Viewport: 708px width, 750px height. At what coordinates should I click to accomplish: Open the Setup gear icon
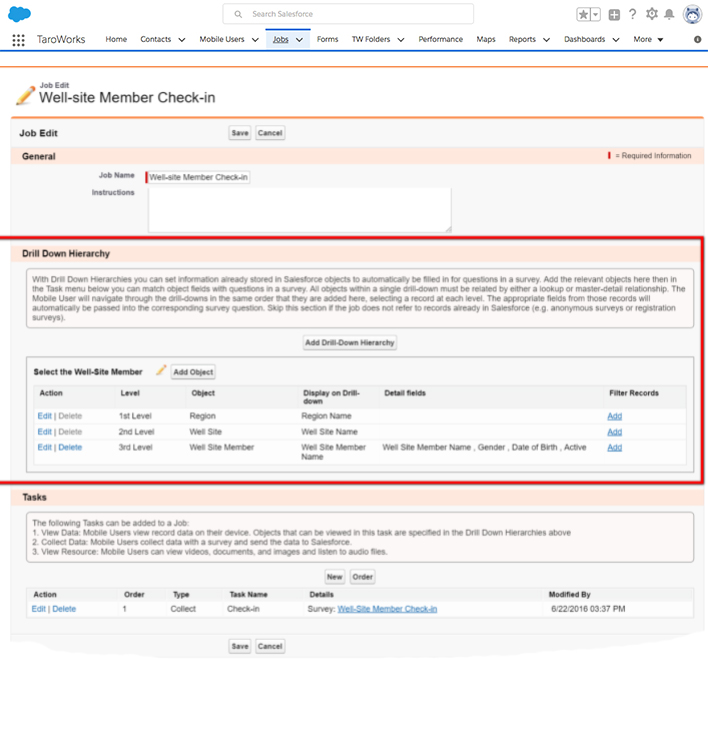651,14
